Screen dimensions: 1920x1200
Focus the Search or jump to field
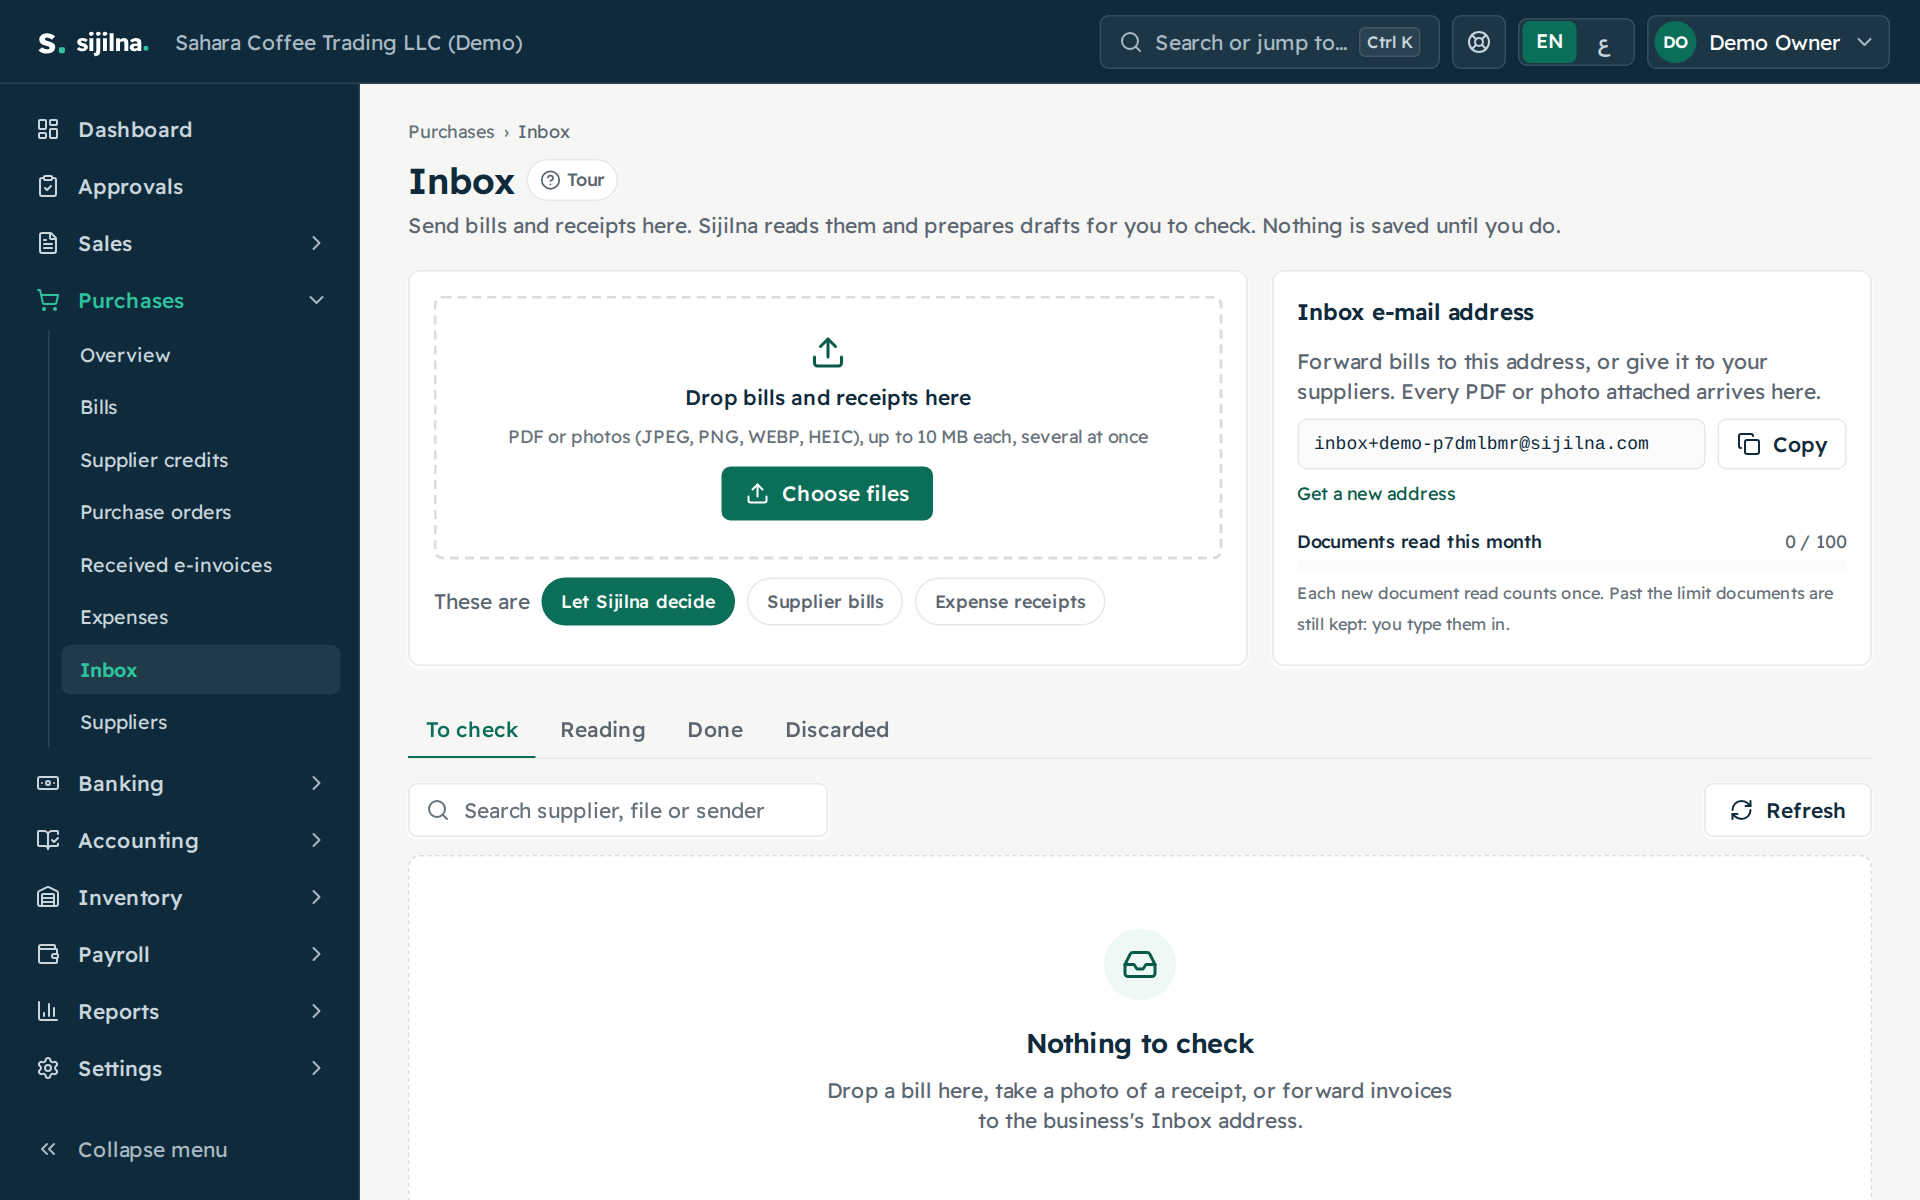[1269, 42]
